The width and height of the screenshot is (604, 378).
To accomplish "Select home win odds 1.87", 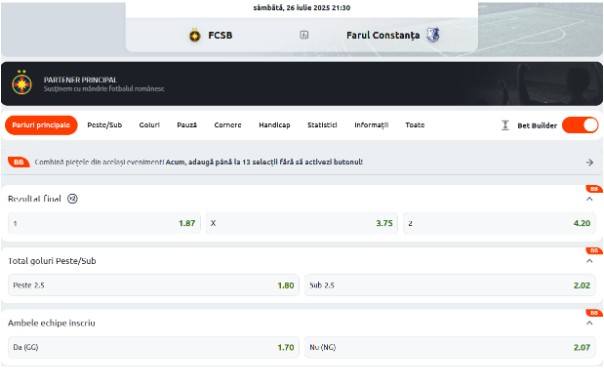I will click(104, 223).
